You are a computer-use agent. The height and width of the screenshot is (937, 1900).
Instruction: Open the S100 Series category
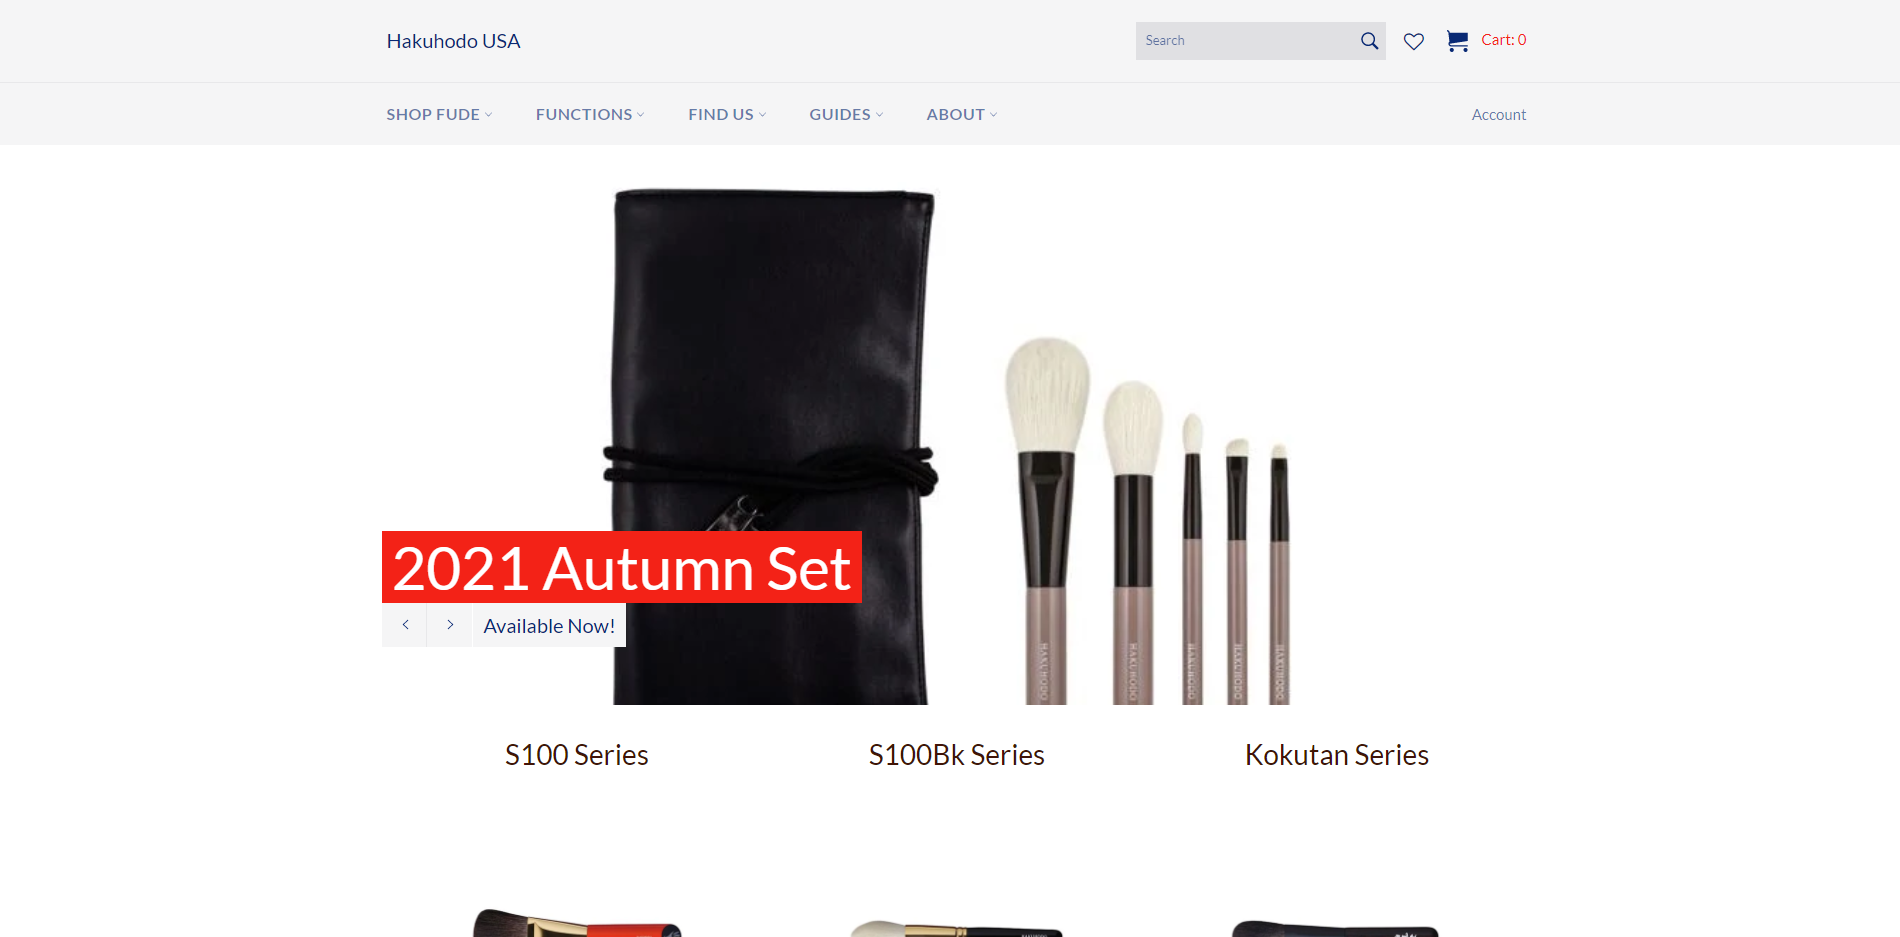(576, 755)
